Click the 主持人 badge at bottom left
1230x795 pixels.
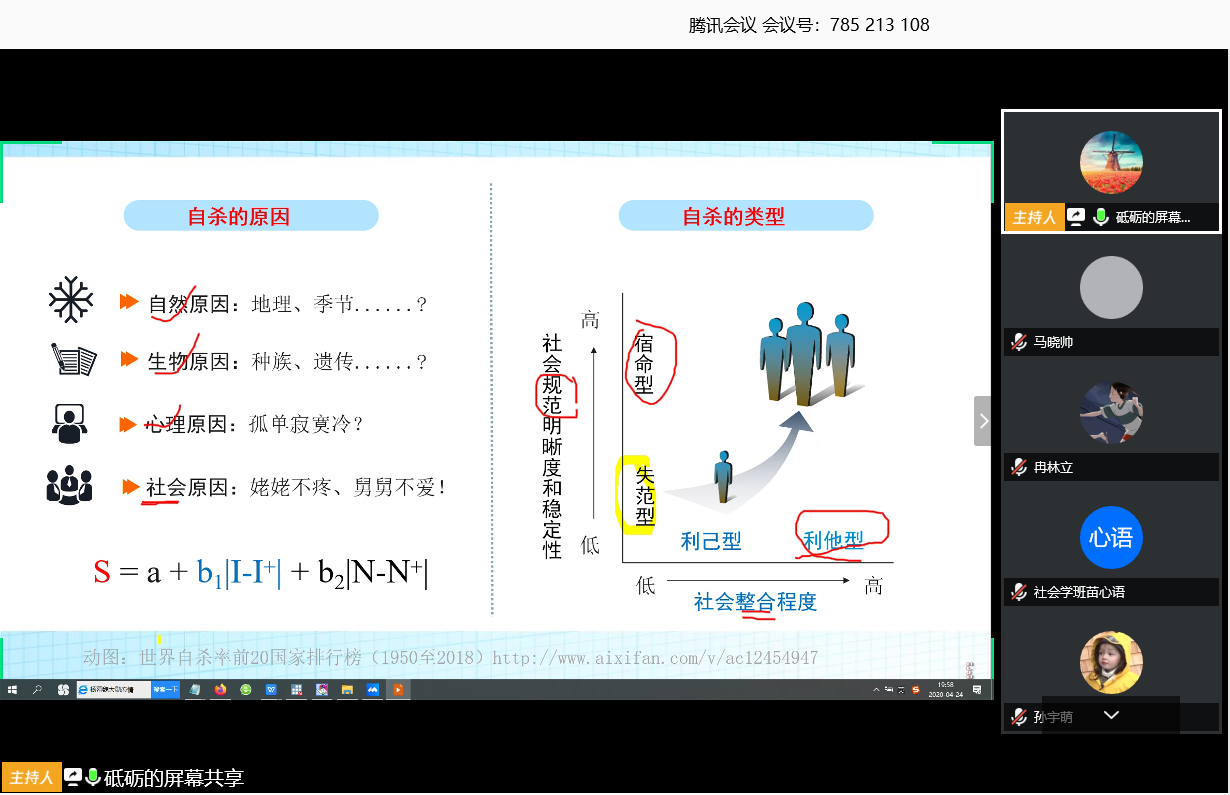pos(31,778)
